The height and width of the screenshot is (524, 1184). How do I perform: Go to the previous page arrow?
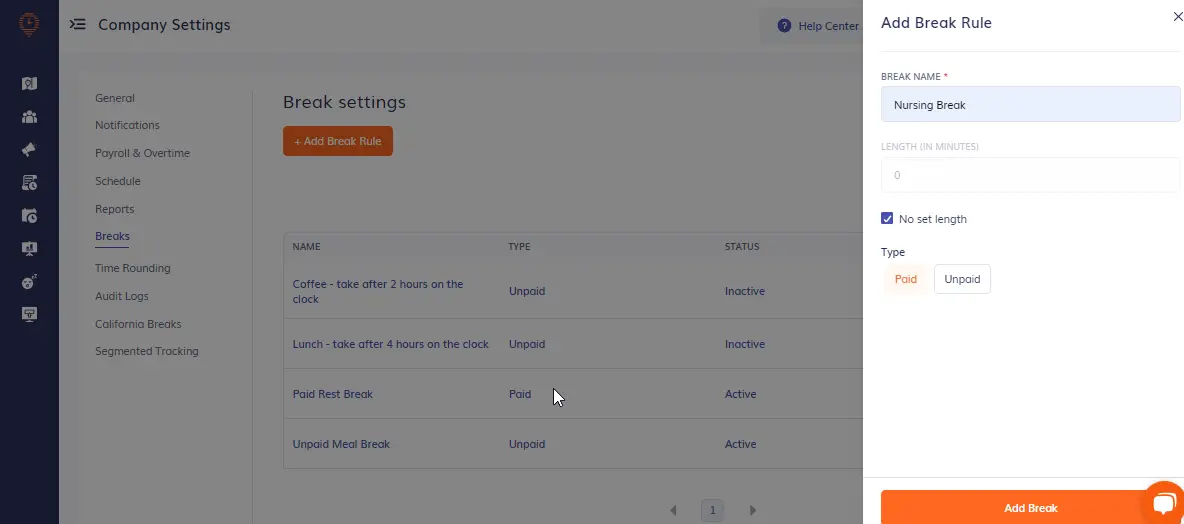point(674,510)
